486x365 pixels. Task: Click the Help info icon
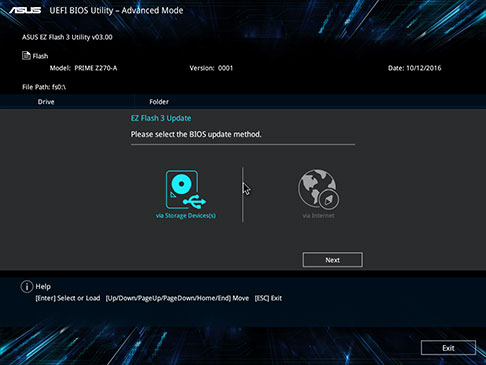[27, 286]
